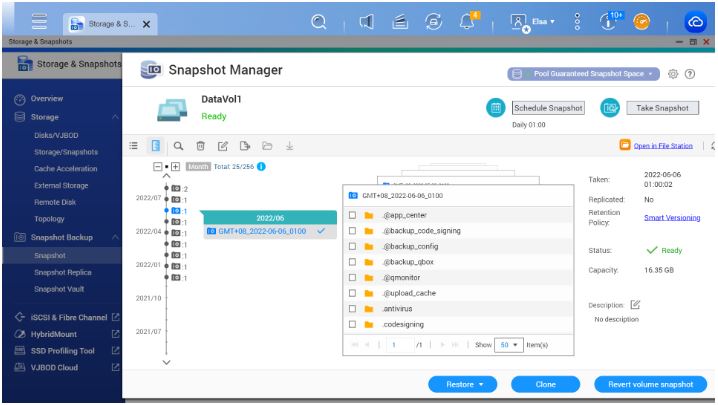Tick the .@backup_config folder checkbox
This screenshot has height=405, width=718.
353,246
